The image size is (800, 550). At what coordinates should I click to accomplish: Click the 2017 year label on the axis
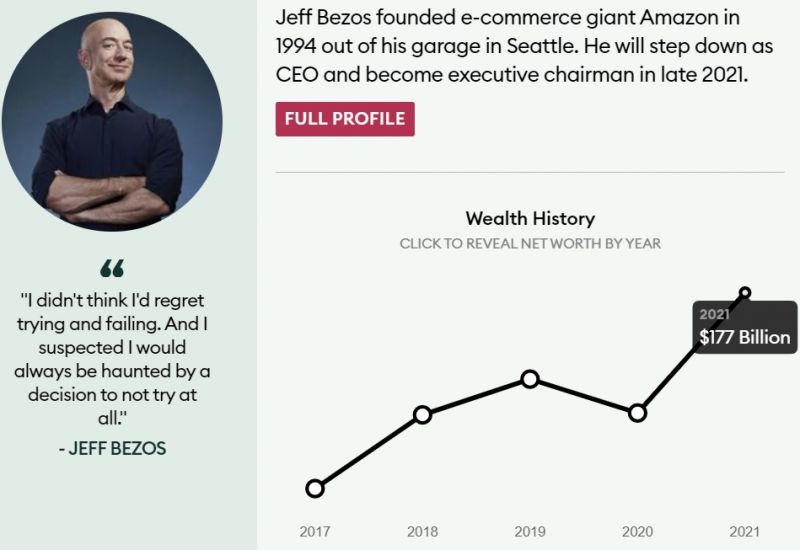coord(315,532)
